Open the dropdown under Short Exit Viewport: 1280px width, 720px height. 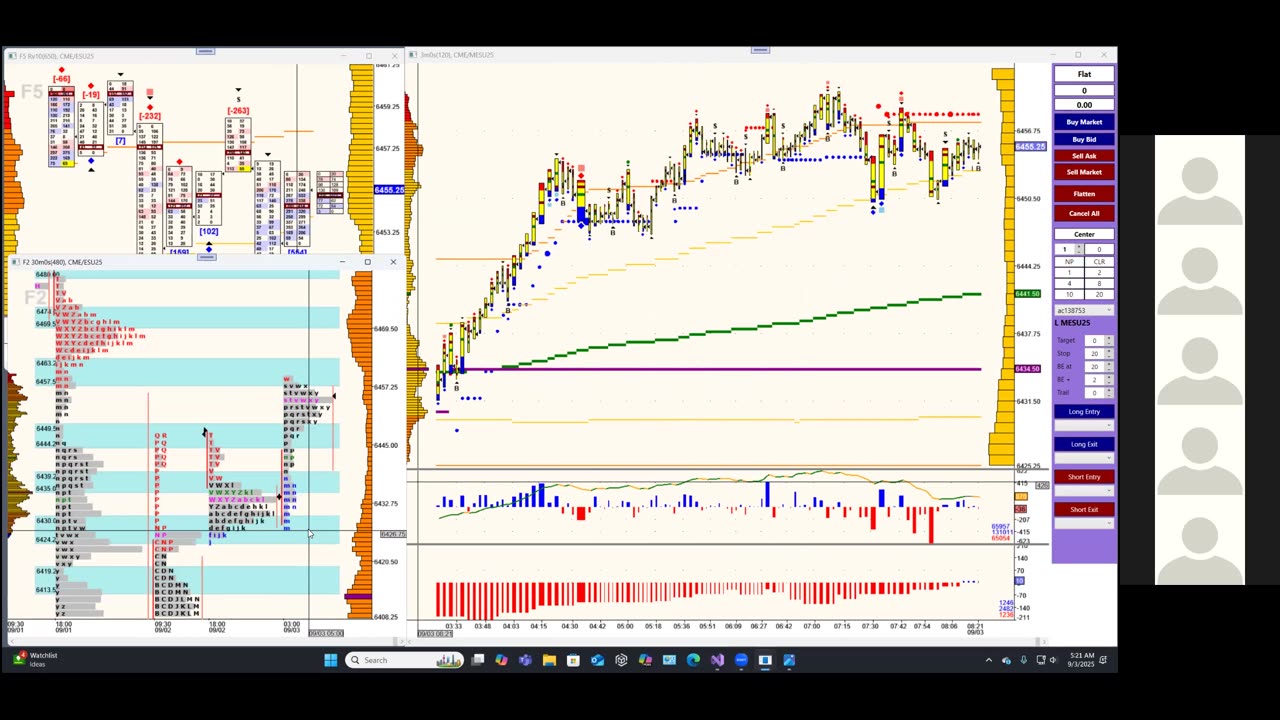click(x=1084, y=524)
